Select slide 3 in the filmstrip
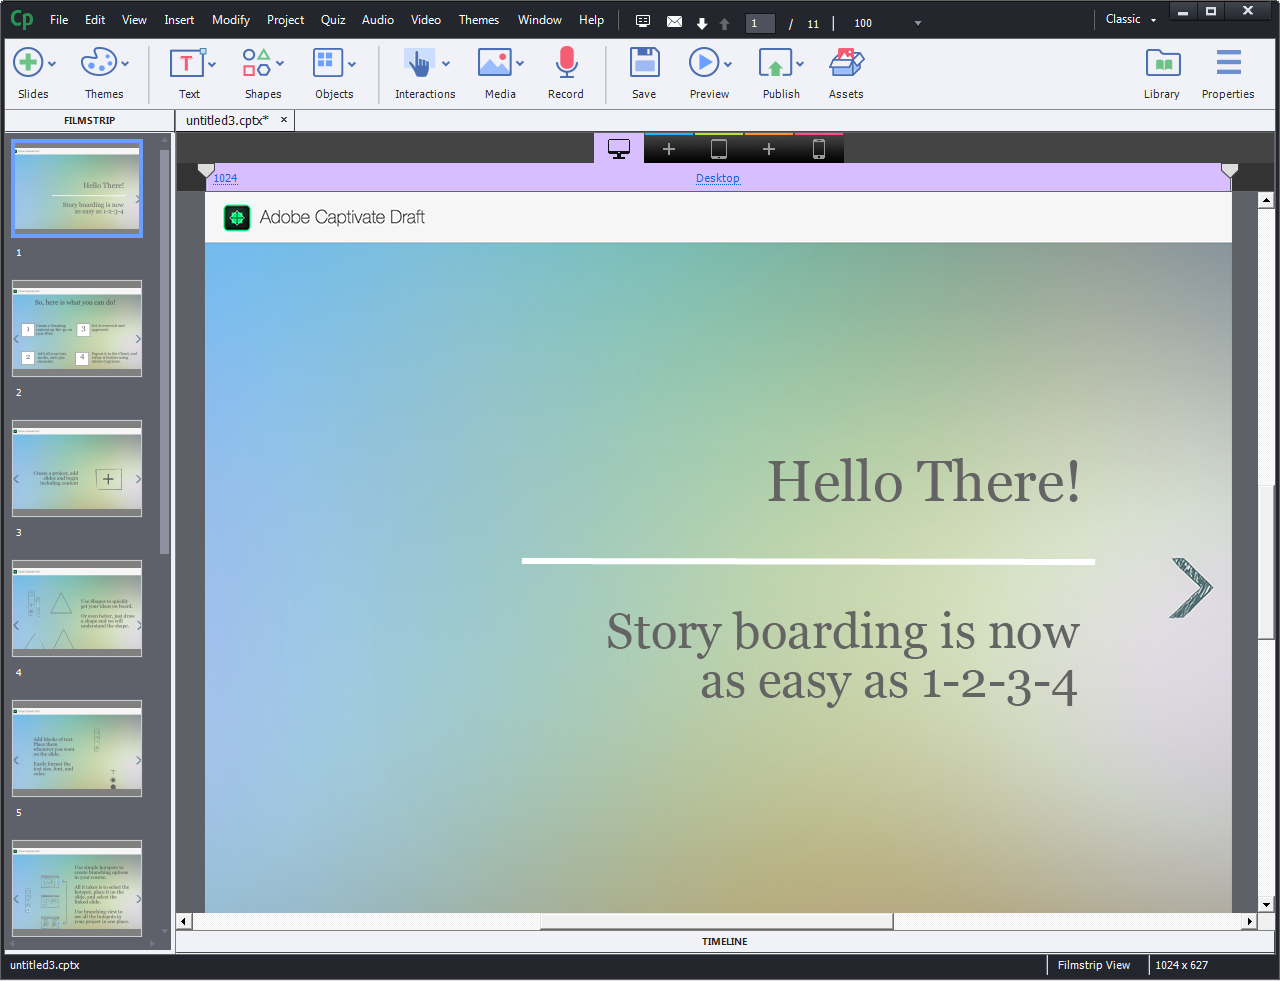The image size is (1280, 981). pos(77,467)
